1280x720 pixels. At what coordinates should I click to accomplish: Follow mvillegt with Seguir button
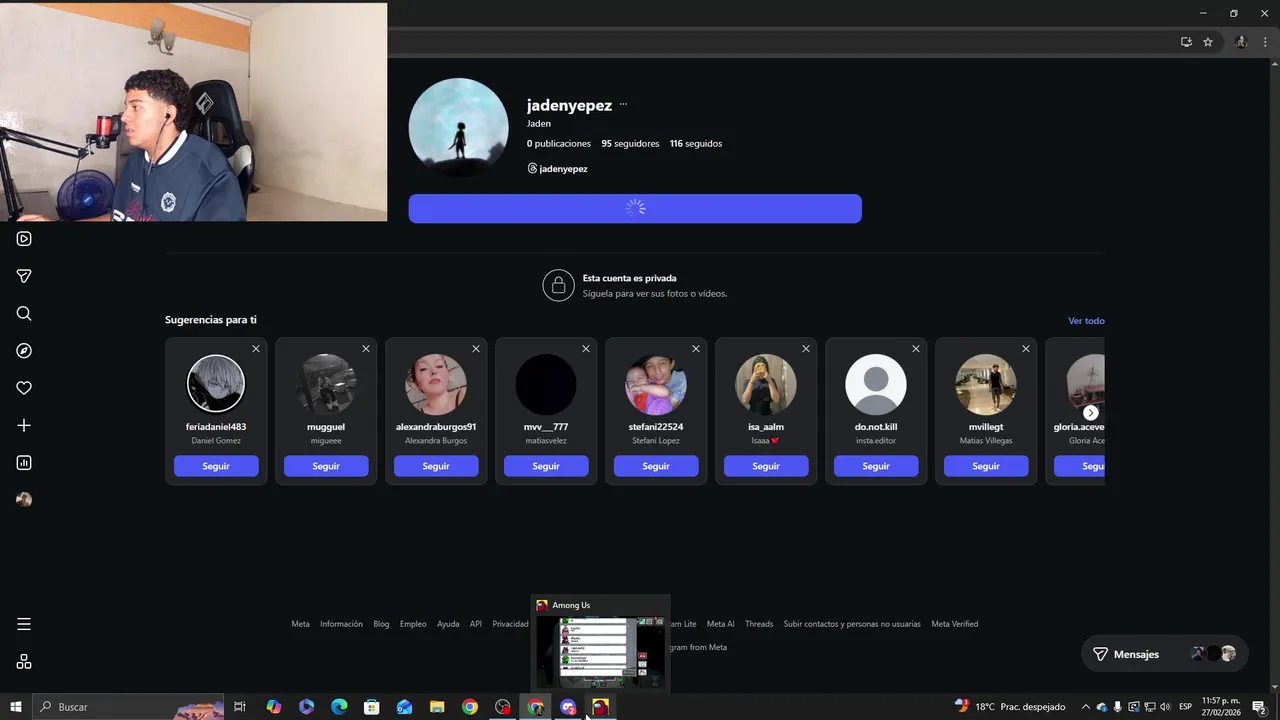[986, 466]
